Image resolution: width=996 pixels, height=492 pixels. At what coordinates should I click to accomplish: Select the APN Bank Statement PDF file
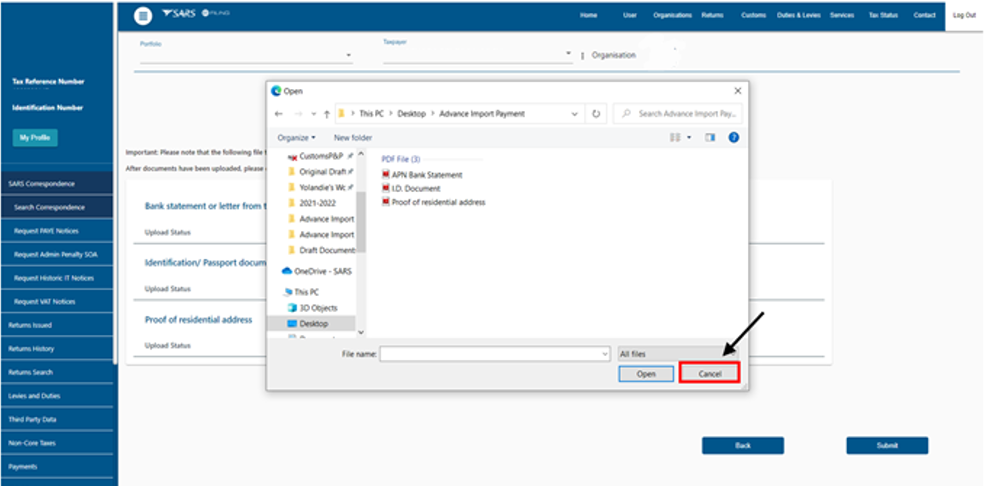click(426, 175)
